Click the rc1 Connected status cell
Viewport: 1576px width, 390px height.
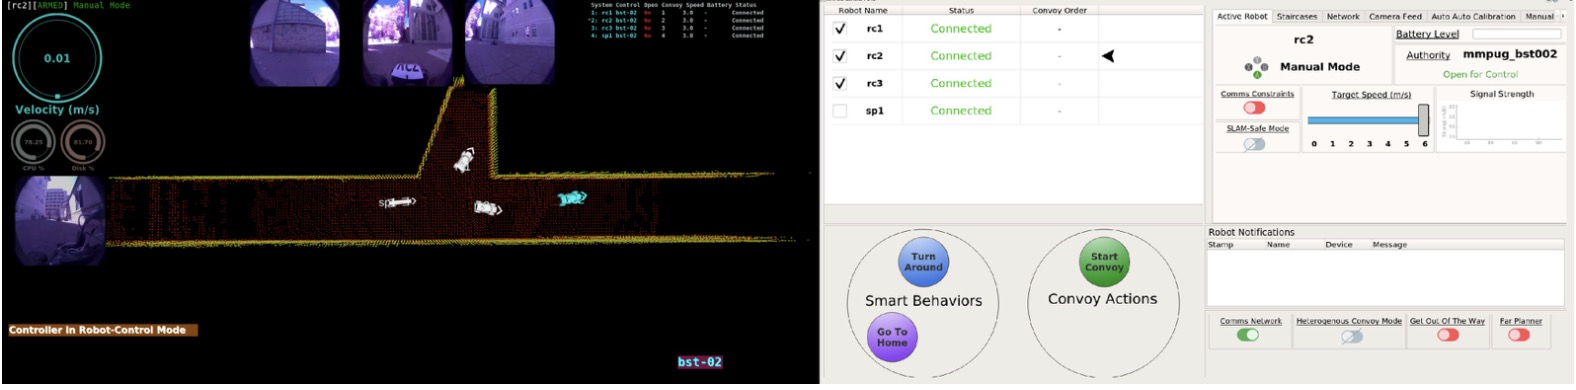(x=961, y=29)
